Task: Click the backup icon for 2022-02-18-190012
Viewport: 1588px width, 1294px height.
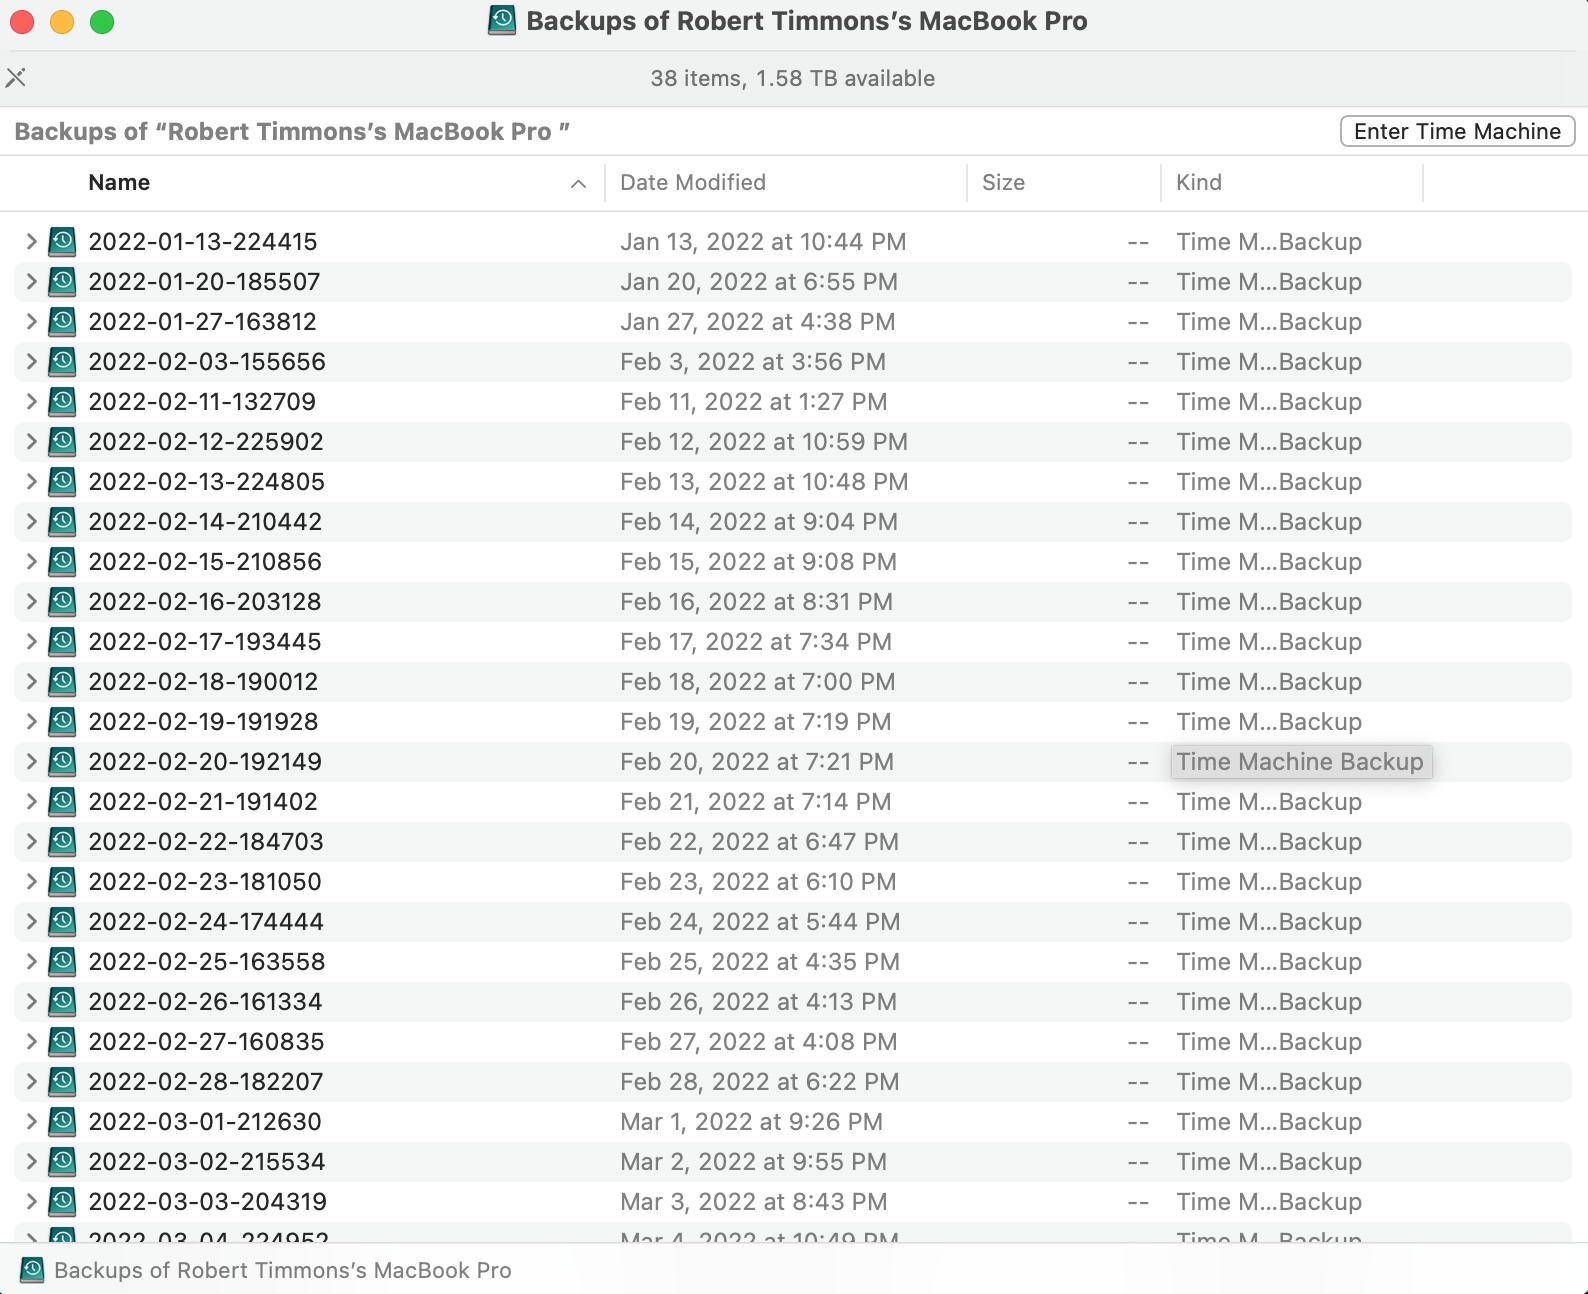Action: [x=62, y=682]
